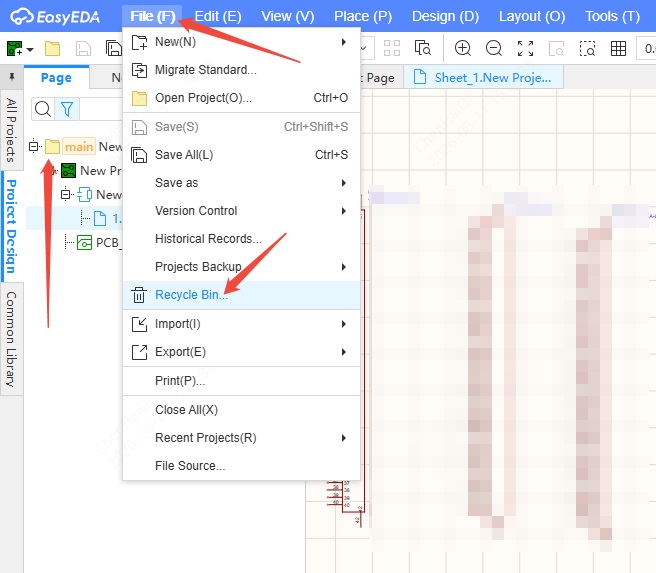Switch to Common Library side tab
The image size is (656, 573).
(x=11, y=339)
